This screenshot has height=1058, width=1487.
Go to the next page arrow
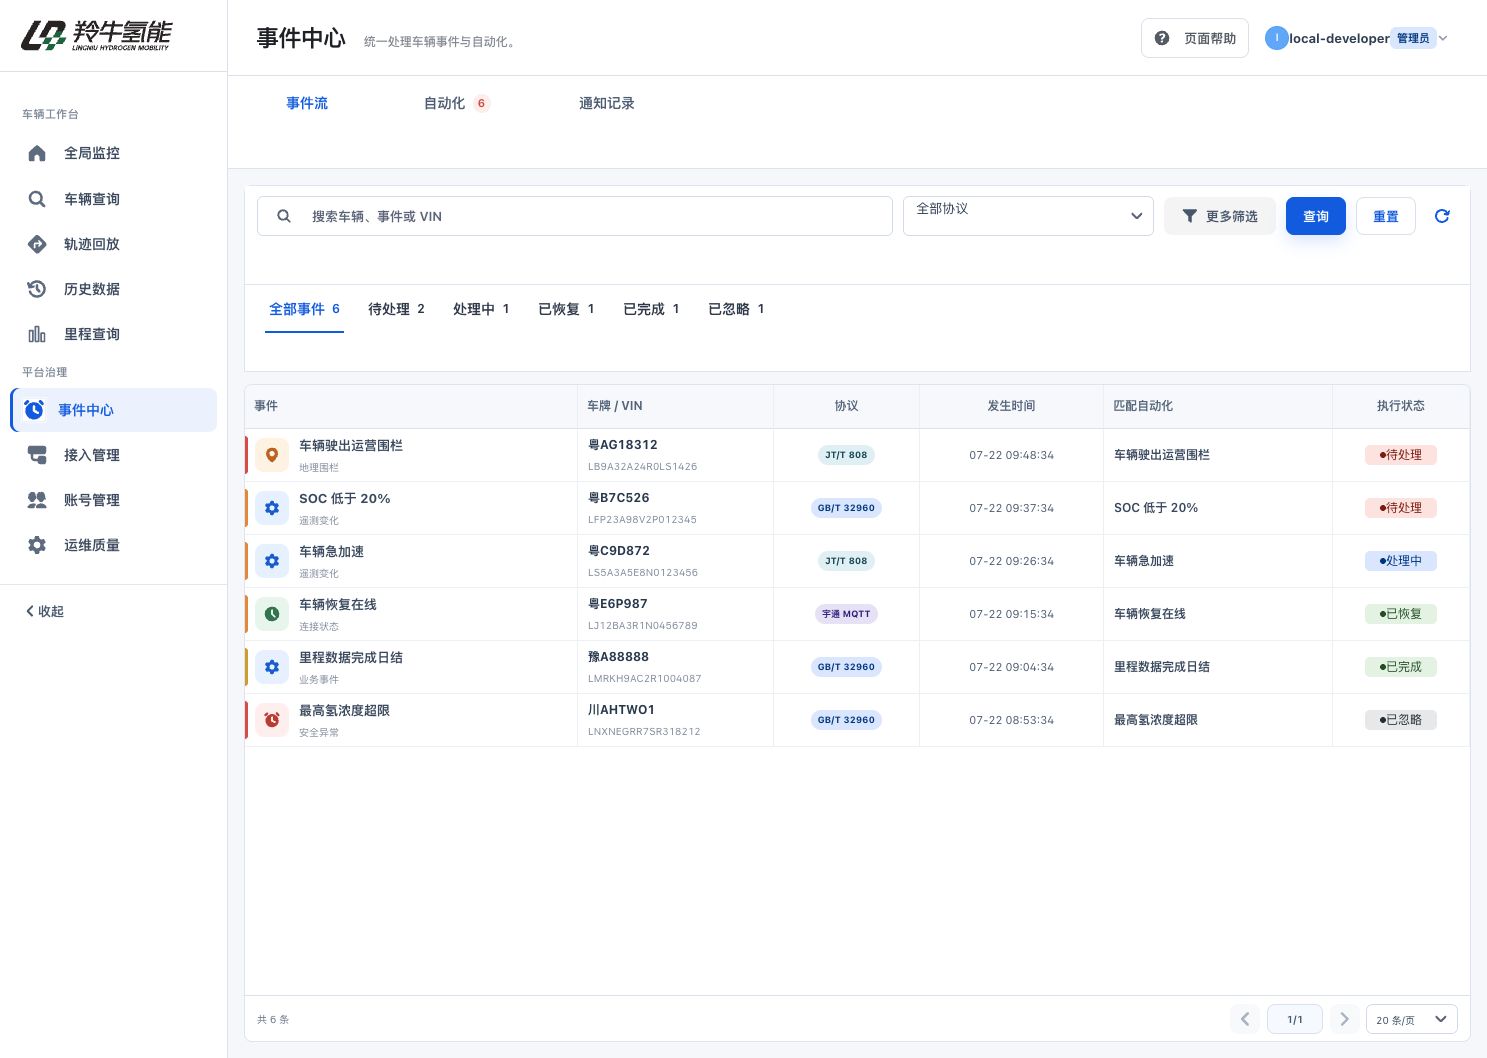pyautogui.click(x=1345, y=1019)
